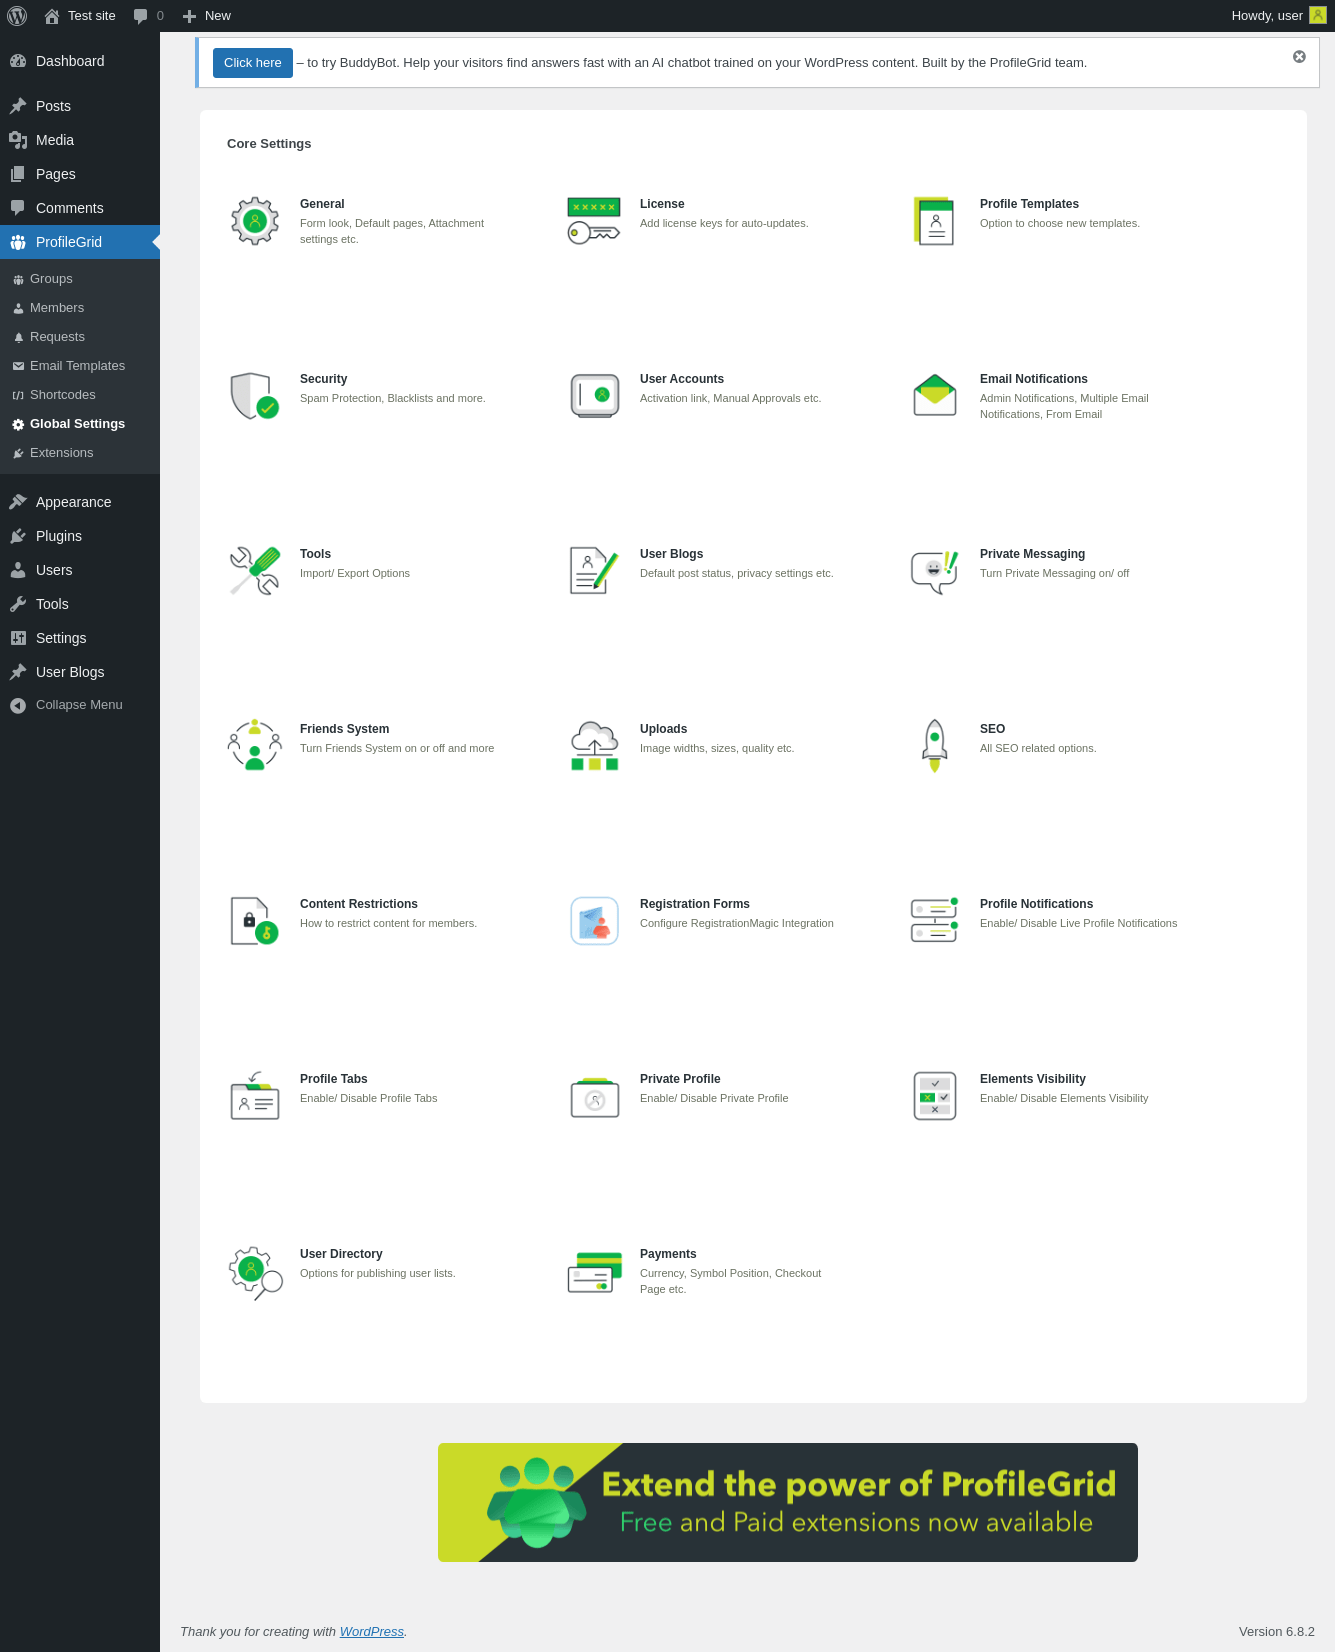This screenshot has height=1652, width=1335.
Task: Open the Profile Templates icon
Action: (x=934, y=221)
